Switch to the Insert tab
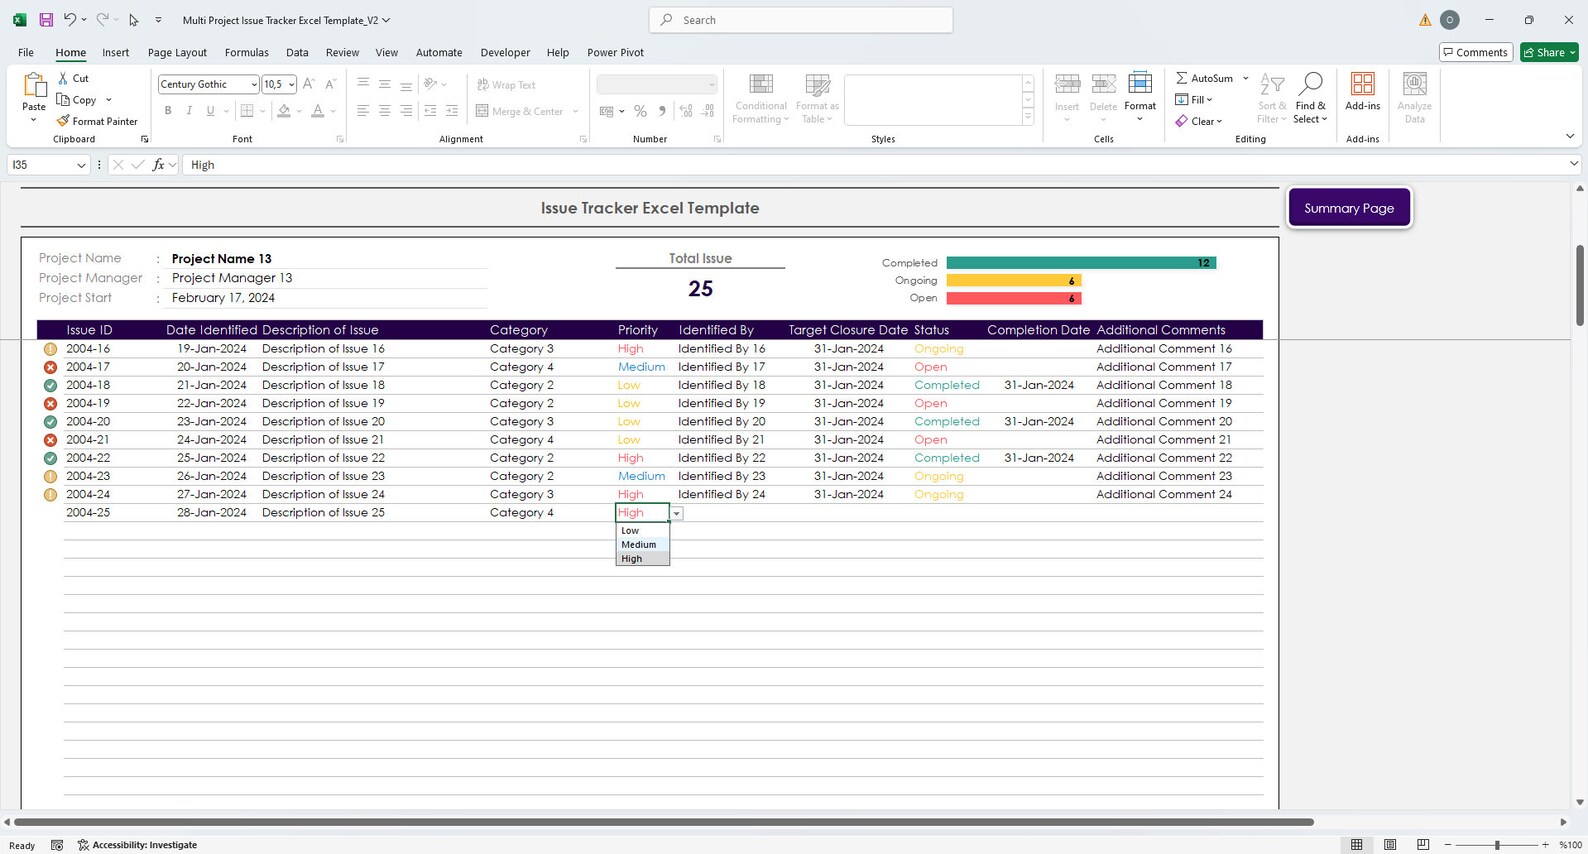 tap(115, 52)
